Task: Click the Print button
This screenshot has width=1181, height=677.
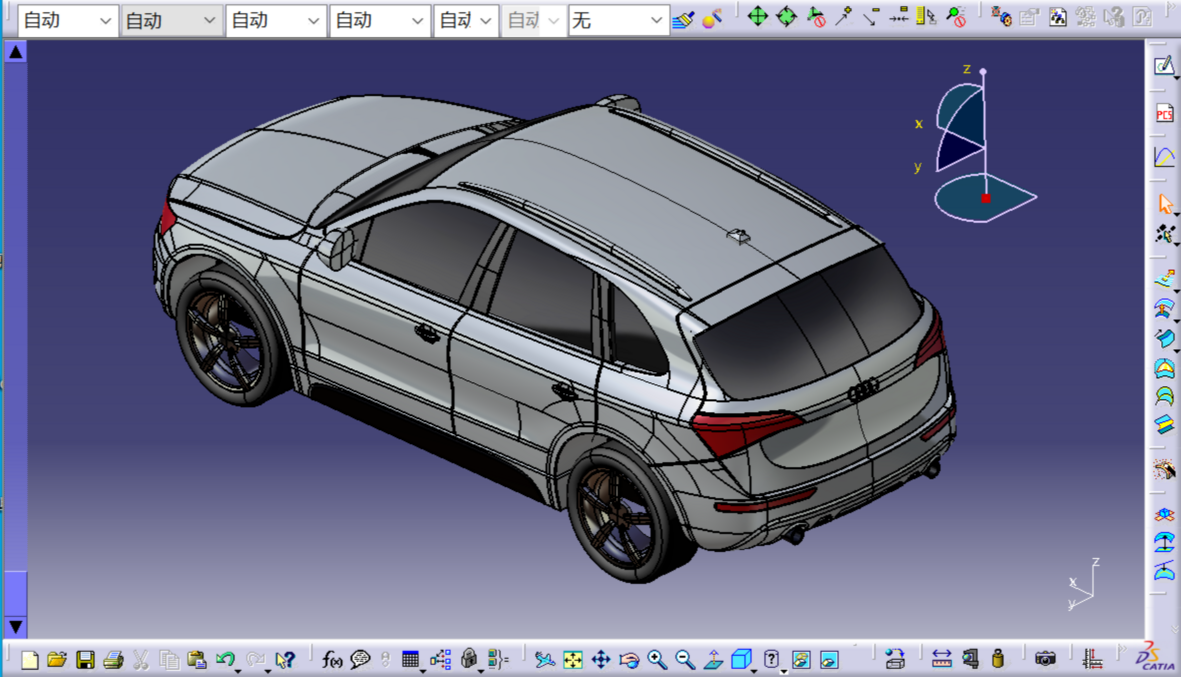Action: [113, 659]
